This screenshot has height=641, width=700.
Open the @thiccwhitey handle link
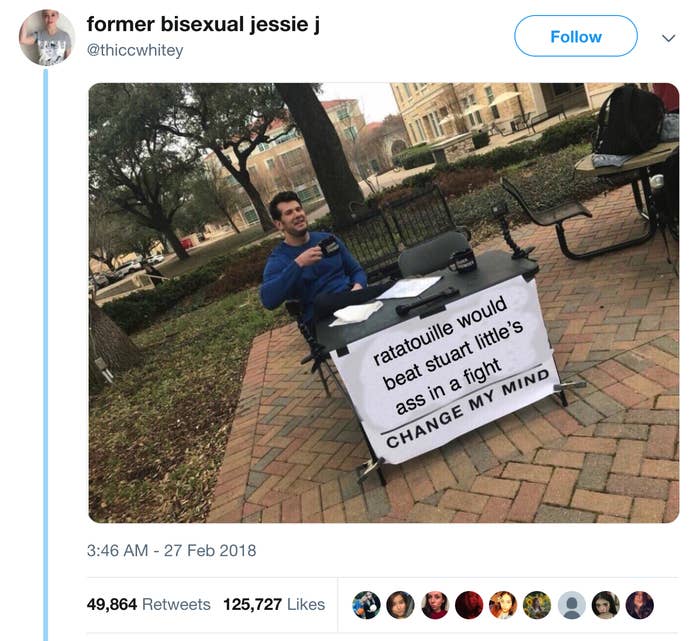135,50
